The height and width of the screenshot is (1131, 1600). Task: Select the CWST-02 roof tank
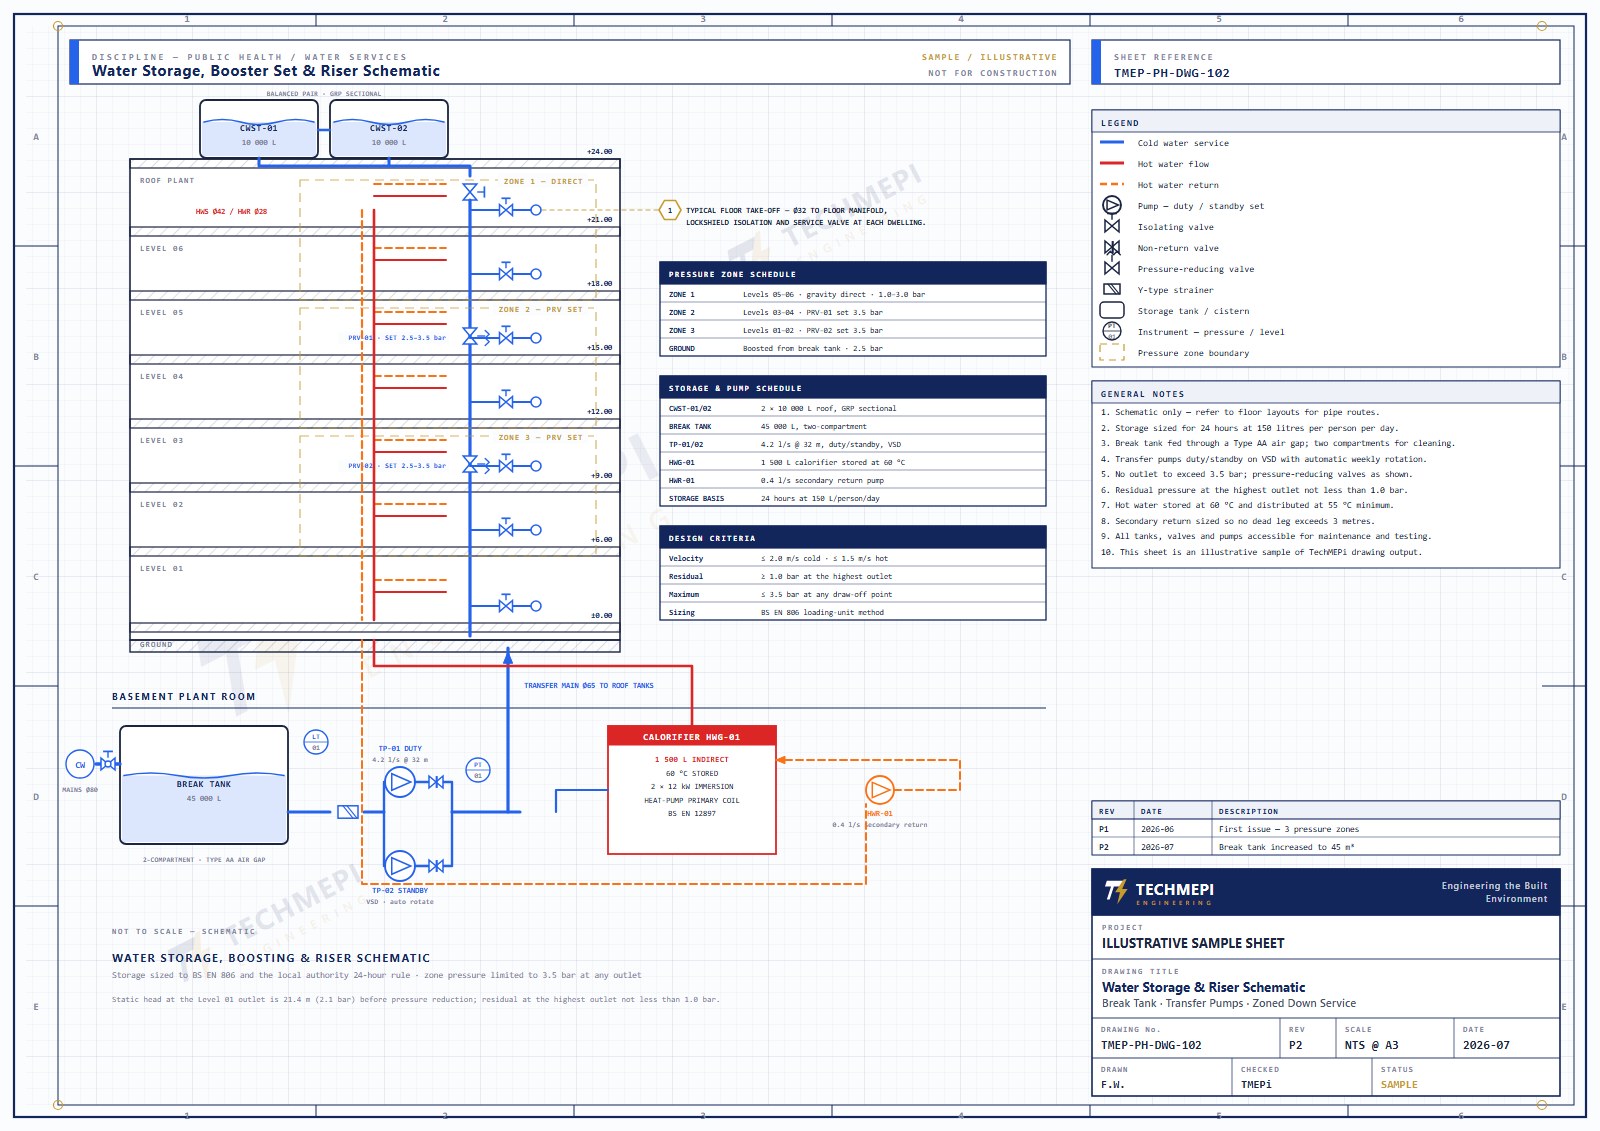389,129
